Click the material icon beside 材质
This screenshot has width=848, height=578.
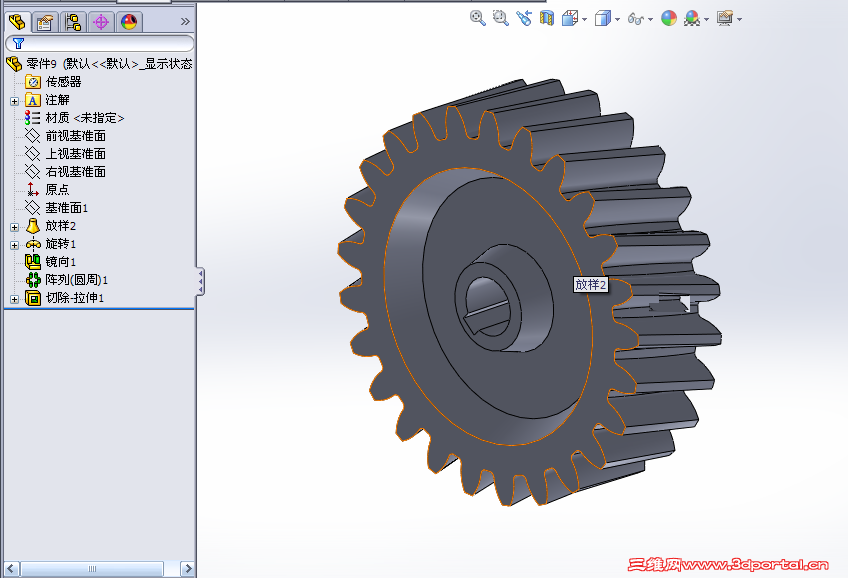tap(32, 118)
